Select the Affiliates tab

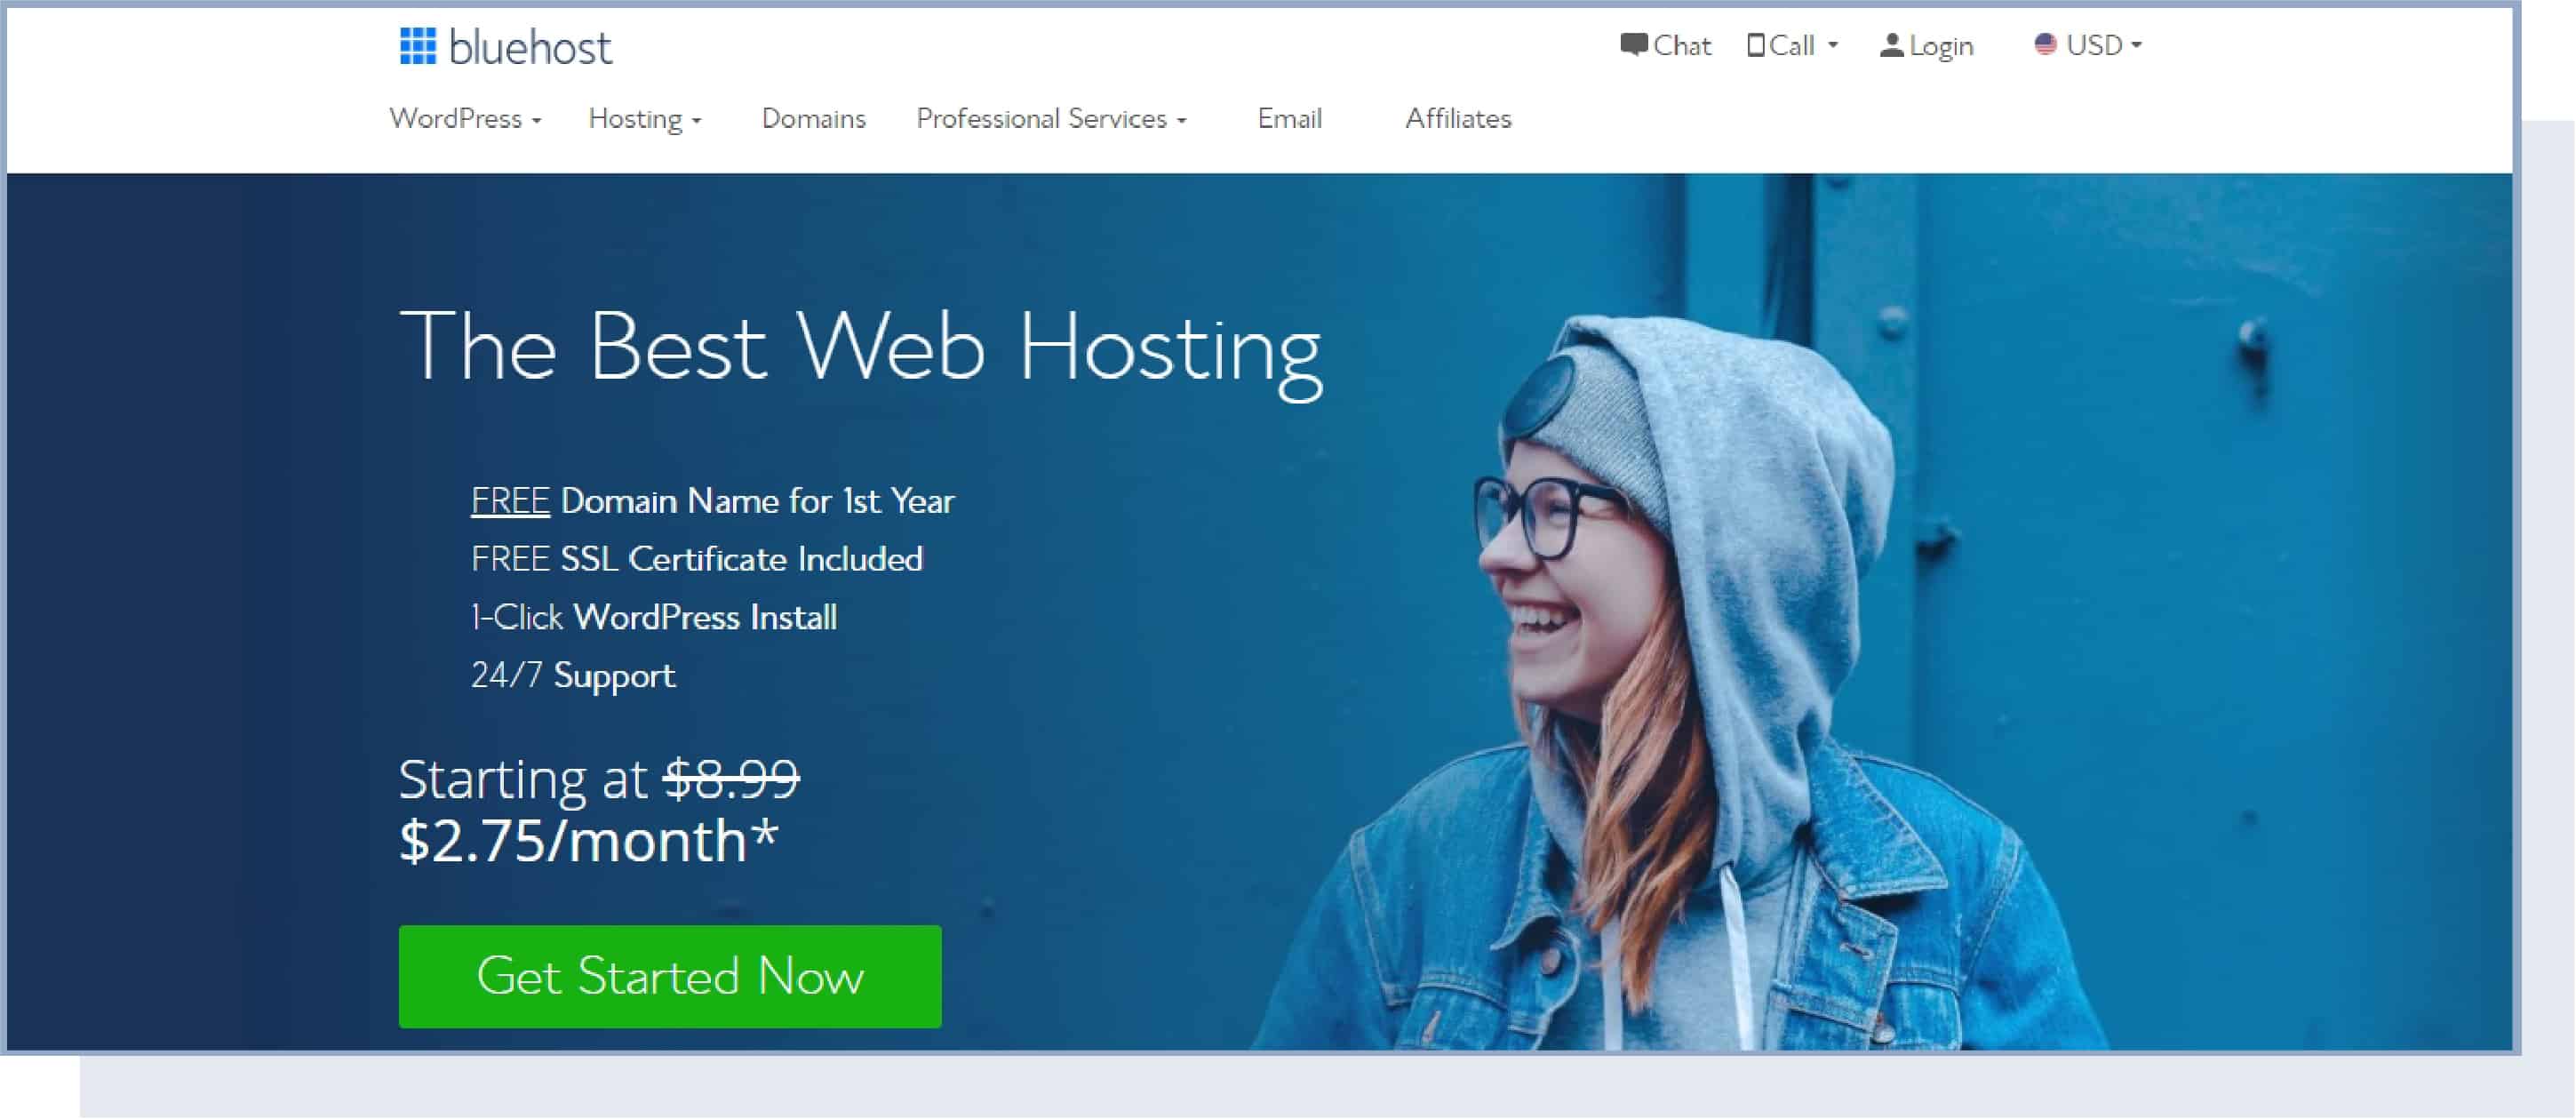(x=1454, y=116)
